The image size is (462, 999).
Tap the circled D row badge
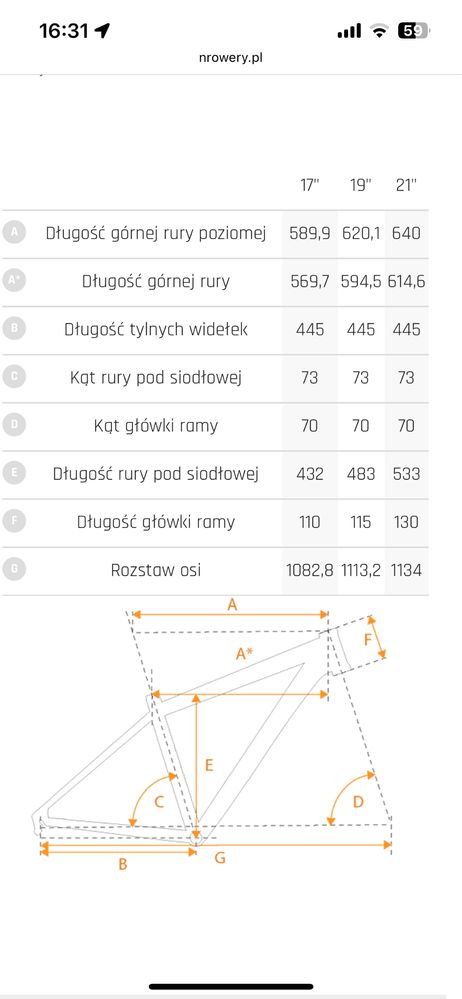(13, 425)
